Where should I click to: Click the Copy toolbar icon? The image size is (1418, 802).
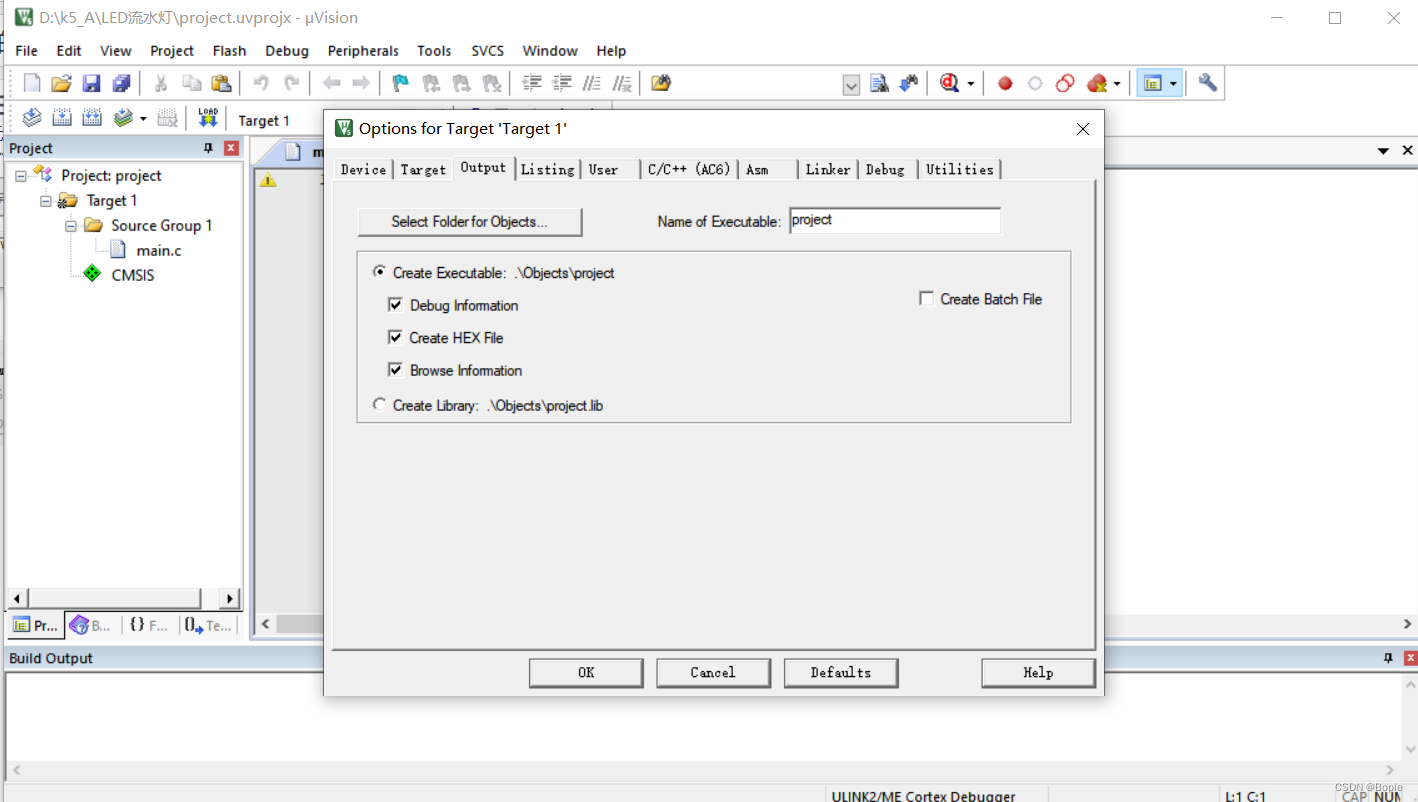pyautogui.click(x=191, y=83)
